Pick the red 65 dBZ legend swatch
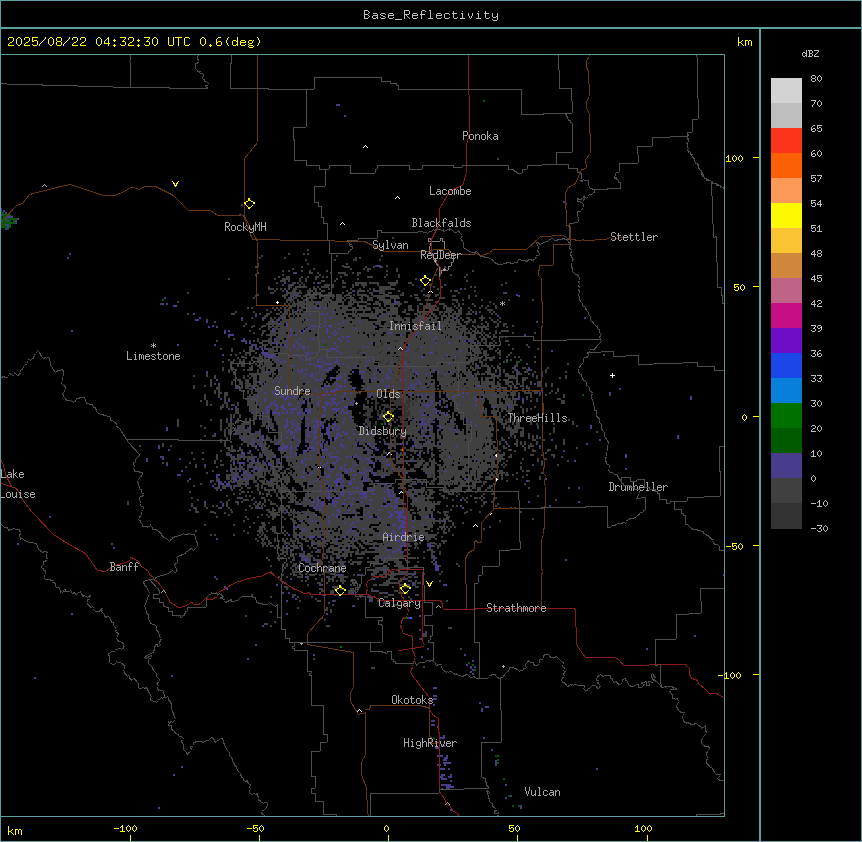This screenshot has height=842, width=862. [x=786, y=141]
